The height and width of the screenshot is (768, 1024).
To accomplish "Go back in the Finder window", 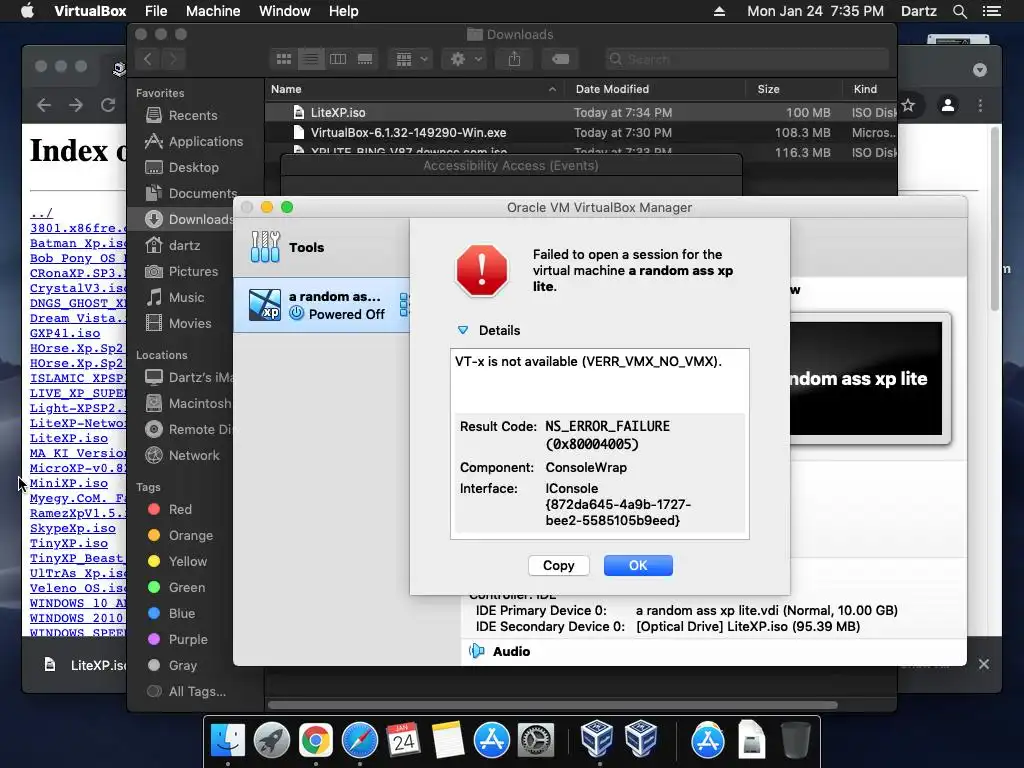I will pos(148,59).
